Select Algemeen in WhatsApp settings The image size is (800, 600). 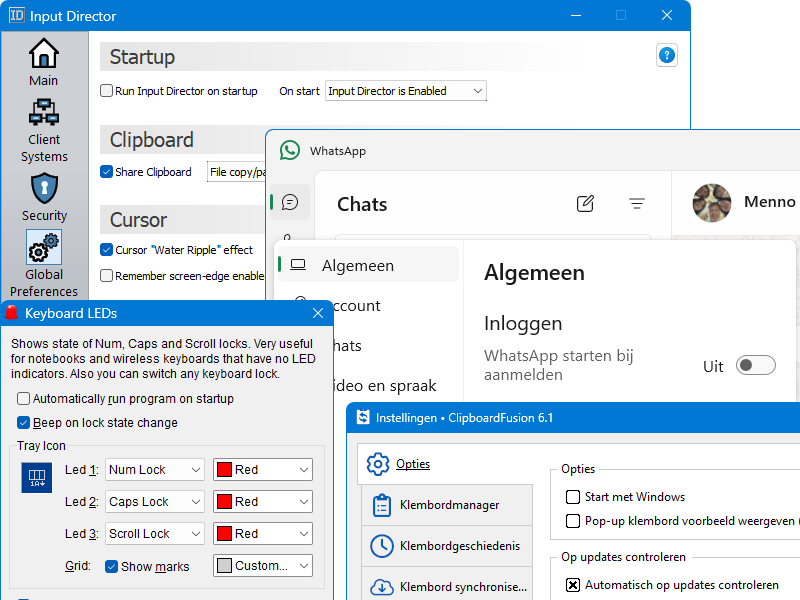click(x=368, y=265)
